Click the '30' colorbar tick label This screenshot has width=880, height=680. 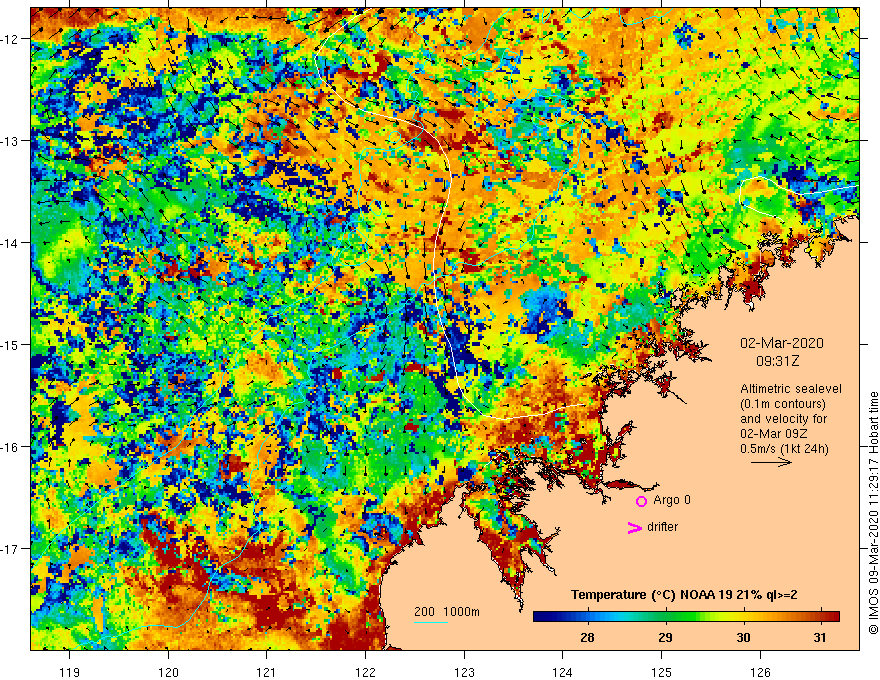coord(743,638)
